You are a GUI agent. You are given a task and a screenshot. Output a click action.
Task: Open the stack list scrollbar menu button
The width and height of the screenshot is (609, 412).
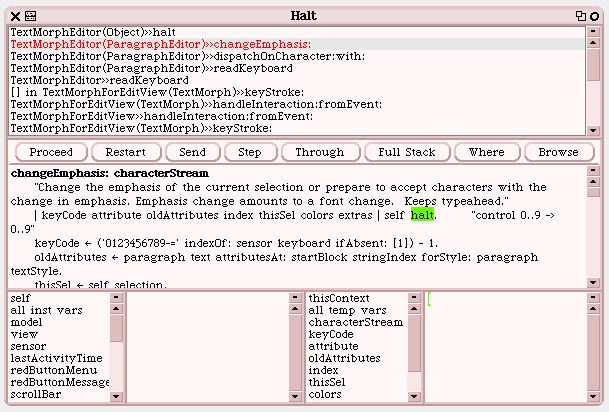coord(593,31)
